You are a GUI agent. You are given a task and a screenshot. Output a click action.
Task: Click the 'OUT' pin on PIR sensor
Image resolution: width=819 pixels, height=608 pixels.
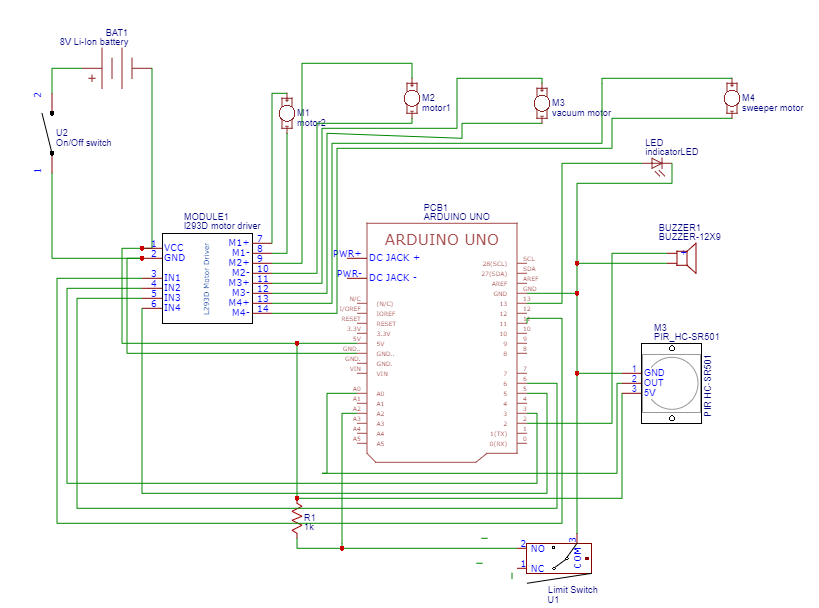[x=653, y=383]
